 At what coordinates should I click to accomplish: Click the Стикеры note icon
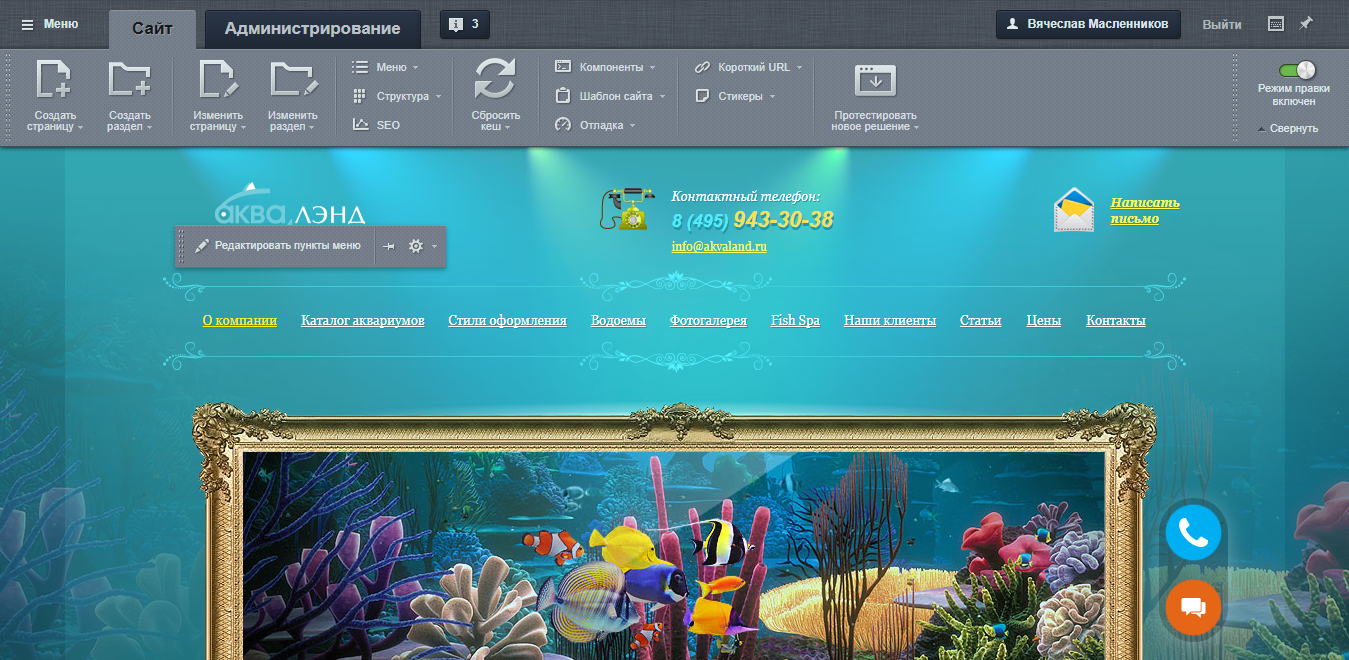pyautogui.click(x=702, y=96)
